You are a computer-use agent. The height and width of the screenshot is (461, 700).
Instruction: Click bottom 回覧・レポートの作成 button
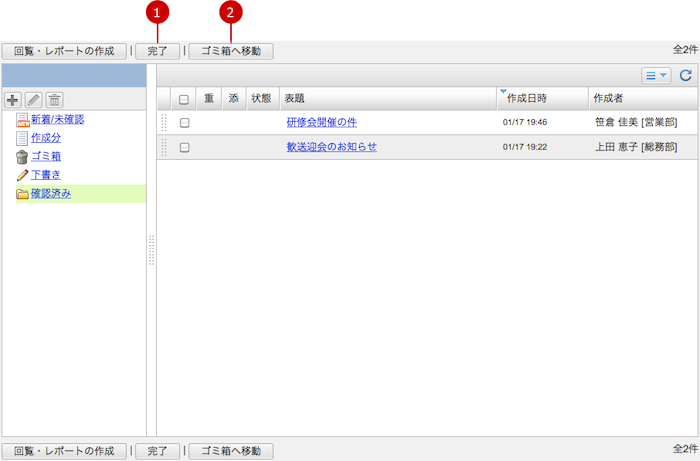(64, 451)
